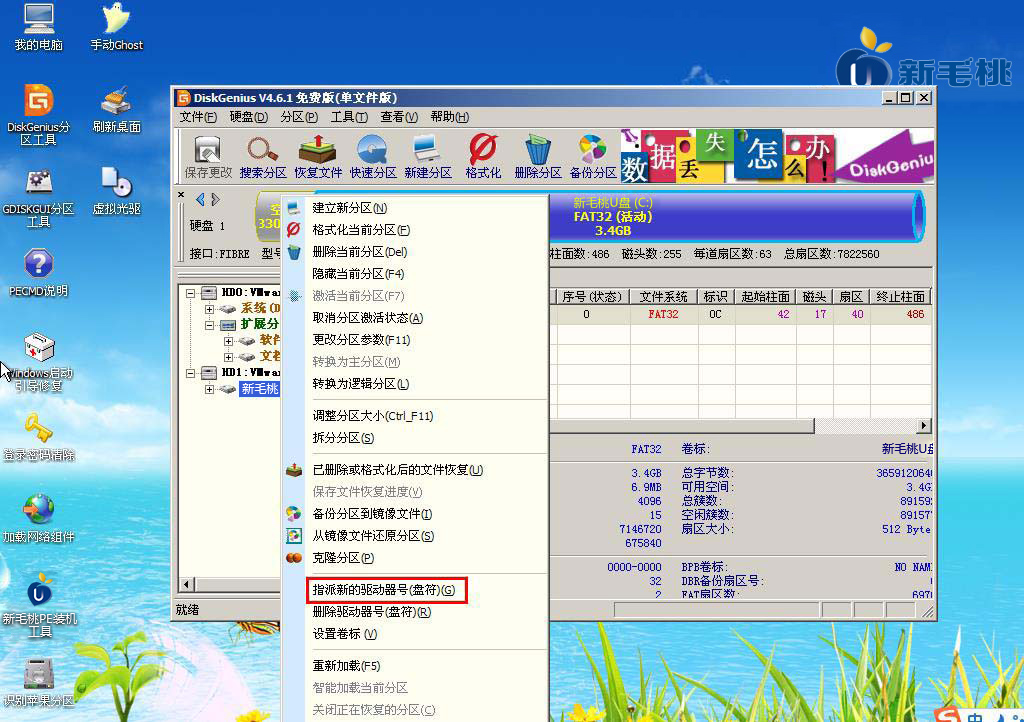Expand the 系统 partition tree node
This screenshot has height=722, width=1024.
click(x=209, y=309)
